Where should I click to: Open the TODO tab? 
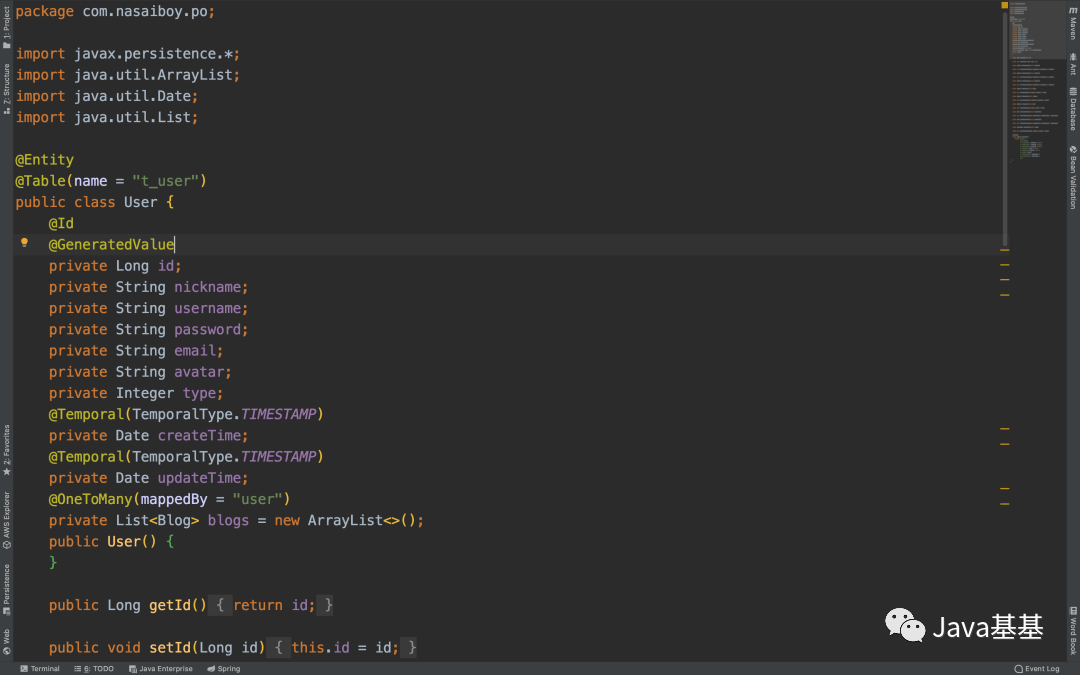[x=94, y=668]
